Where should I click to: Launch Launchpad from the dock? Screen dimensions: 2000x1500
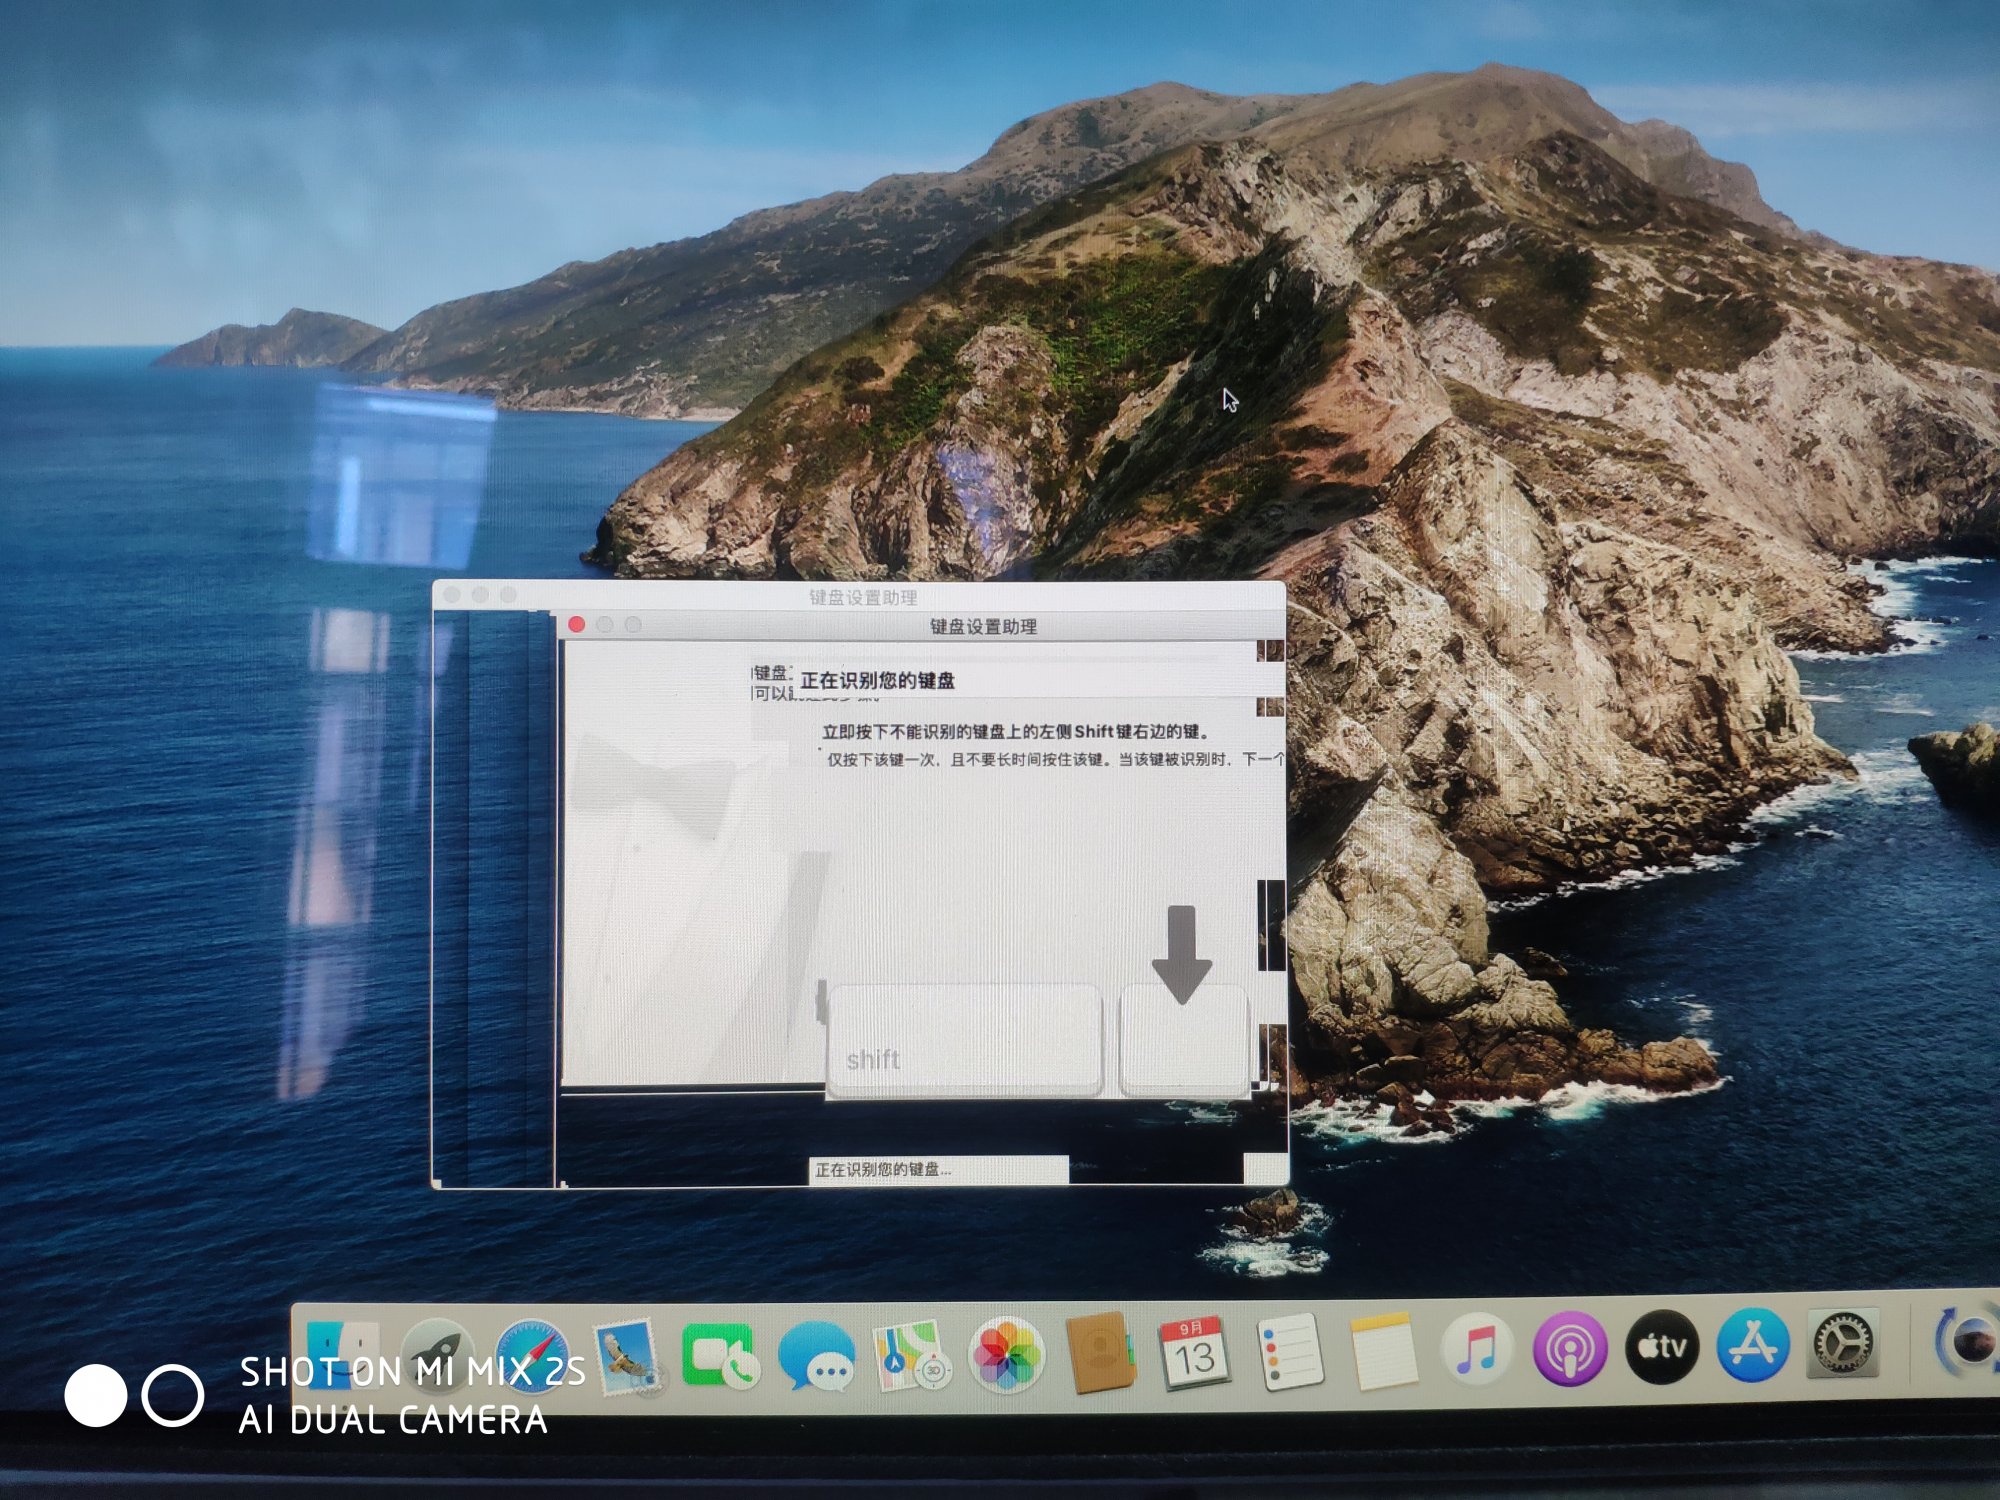tap(437, 1352)
